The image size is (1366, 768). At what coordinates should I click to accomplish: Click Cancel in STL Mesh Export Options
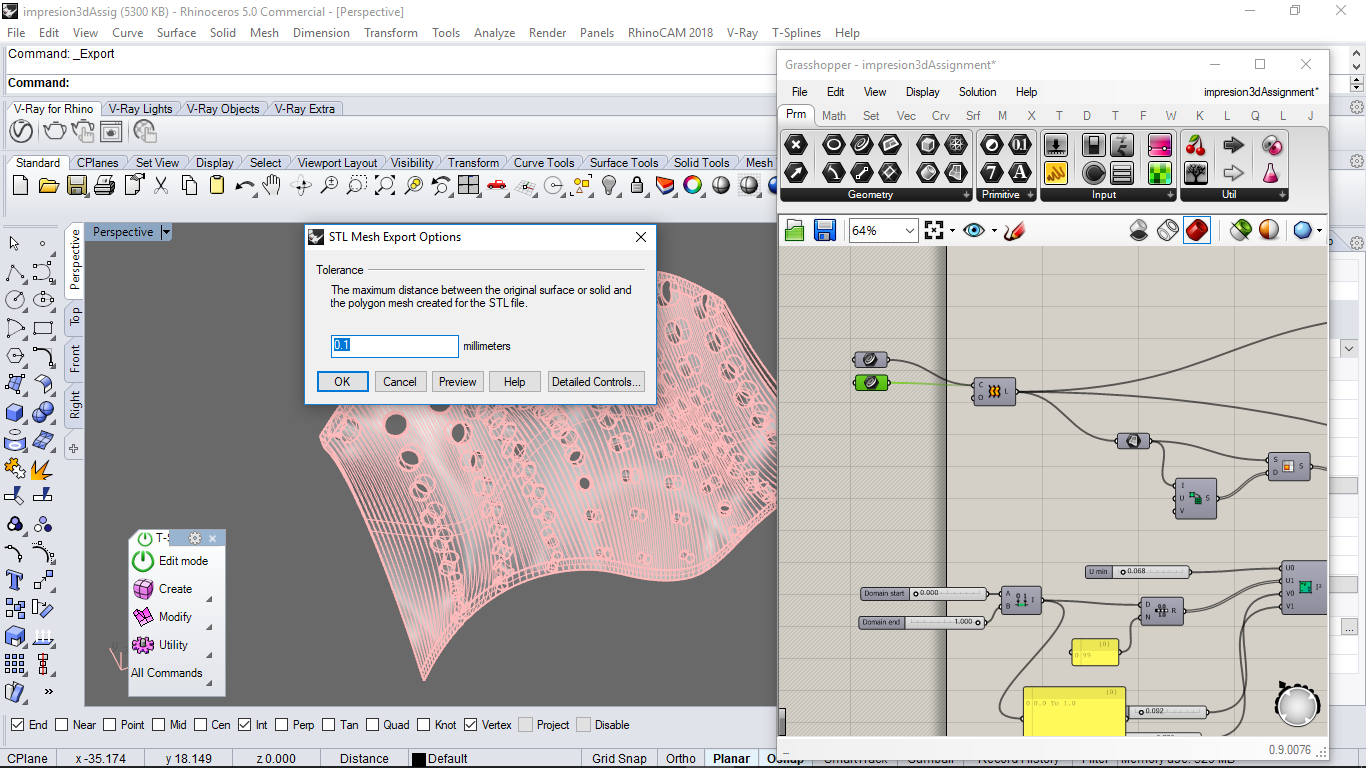[400, 382]
